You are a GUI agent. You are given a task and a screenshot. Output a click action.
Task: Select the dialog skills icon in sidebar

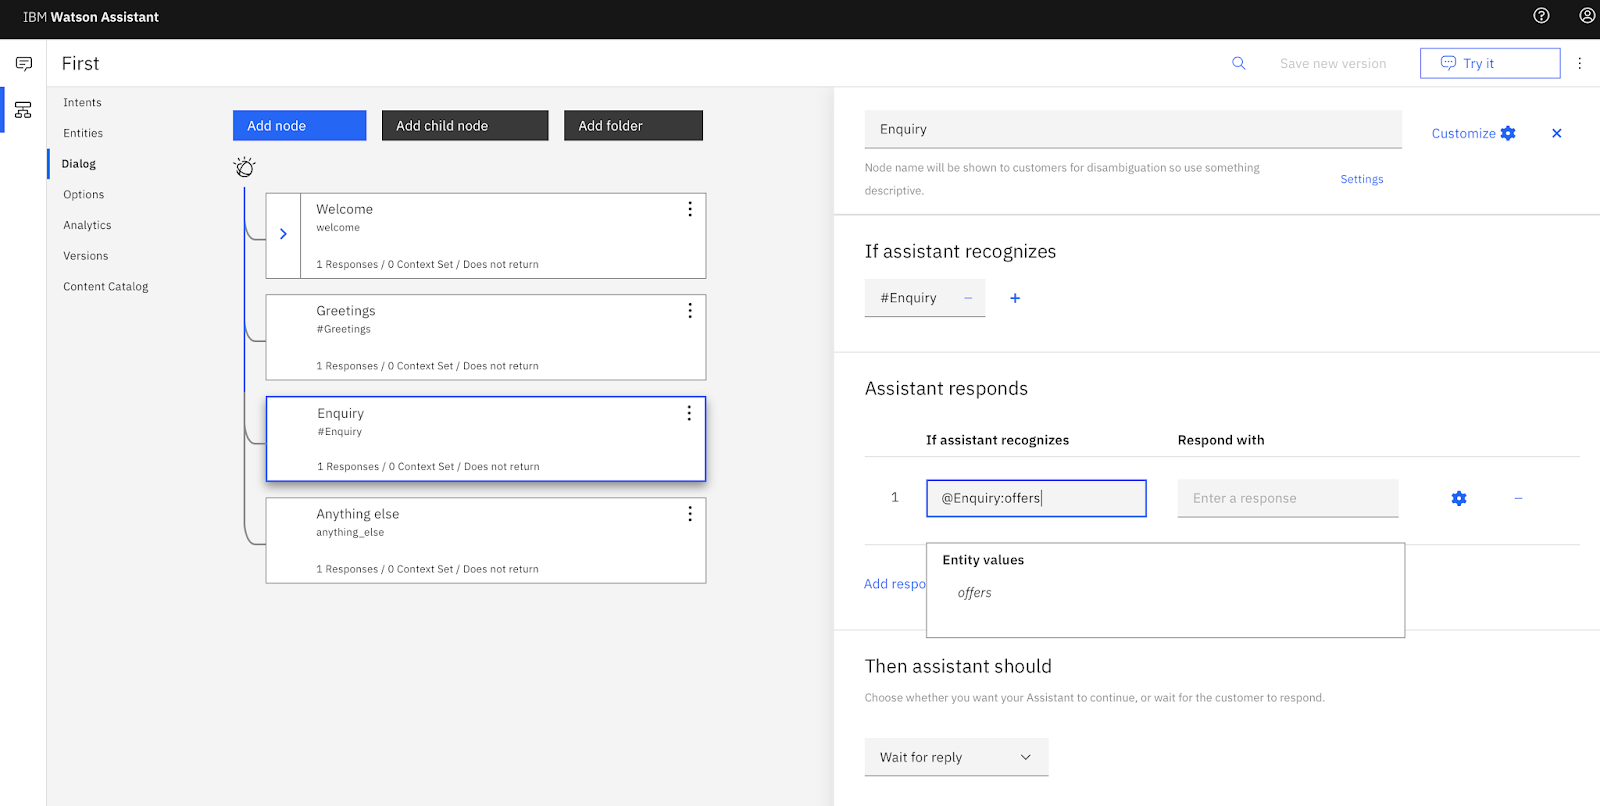pyautogui.click(x=23, y=110)
